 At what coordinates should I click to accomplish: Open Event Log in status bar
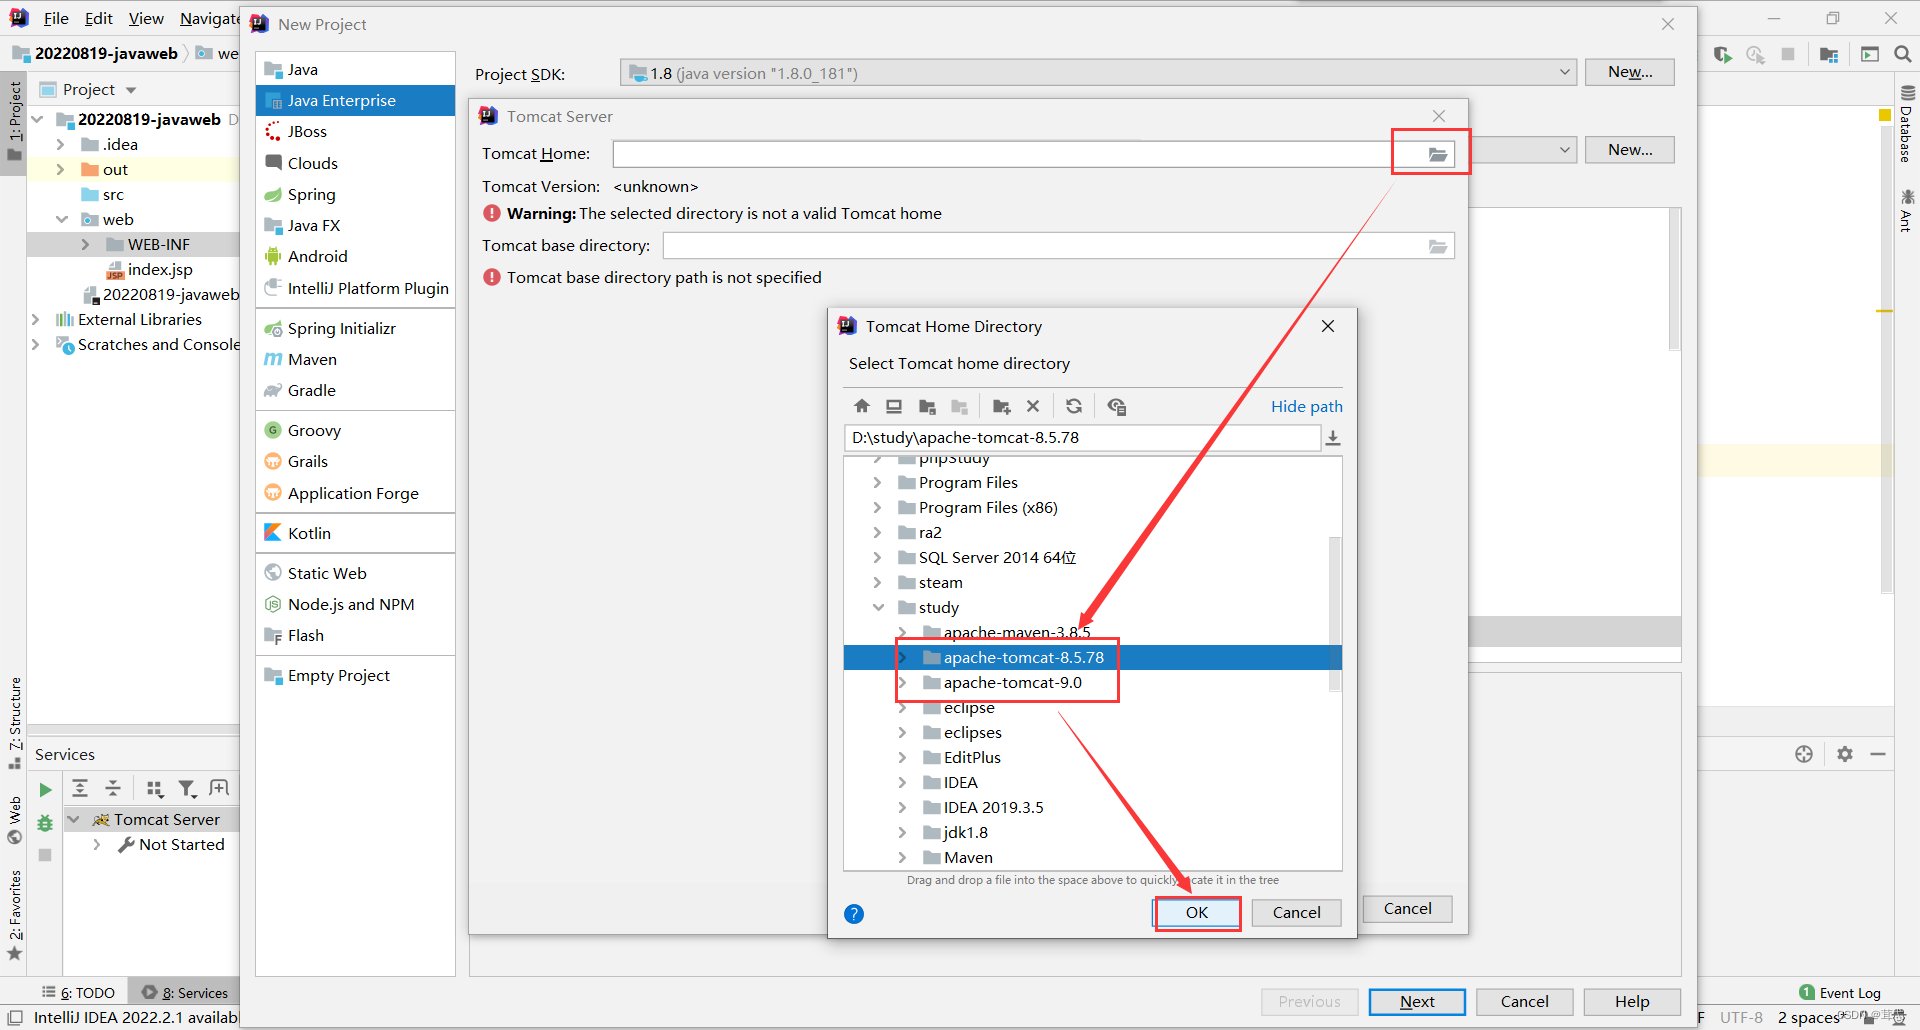[1840, 993]
